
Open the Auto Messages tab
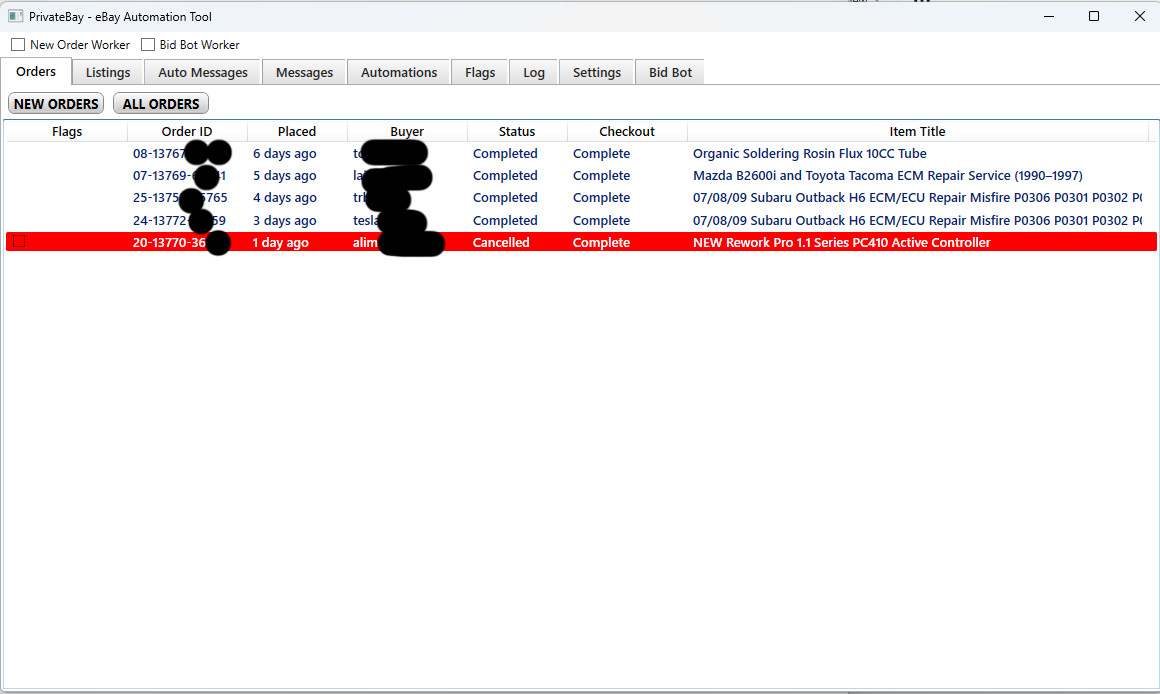point(201,71)
